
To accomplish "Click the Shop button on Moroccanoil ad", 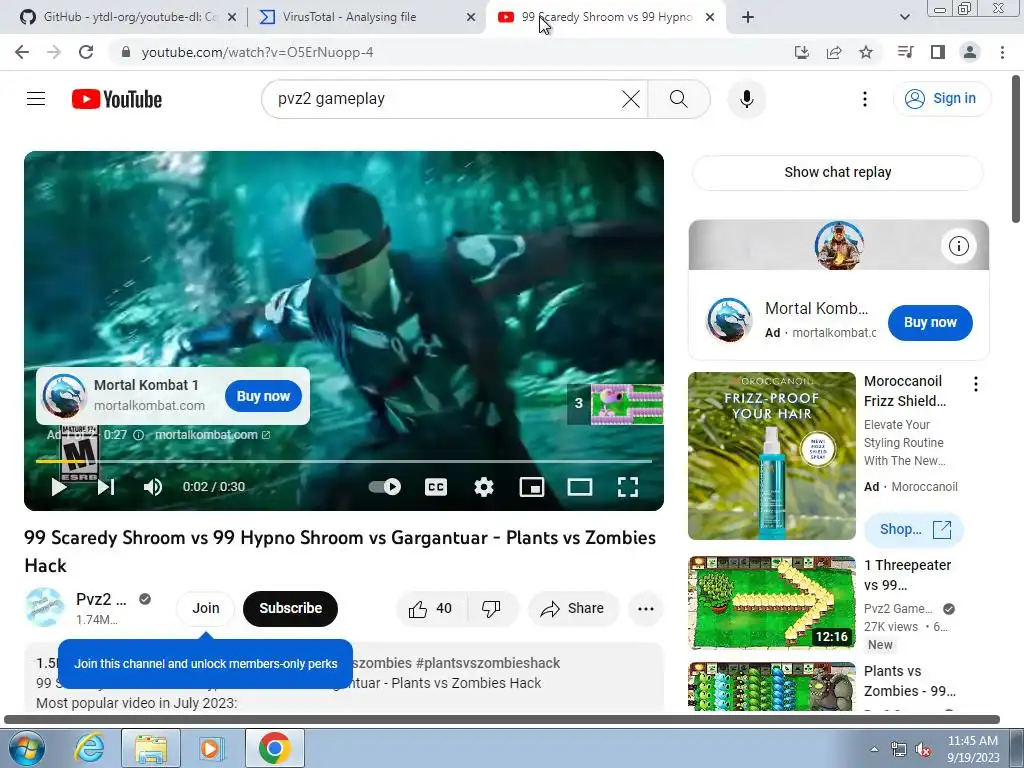I will (x=914, y=529).
